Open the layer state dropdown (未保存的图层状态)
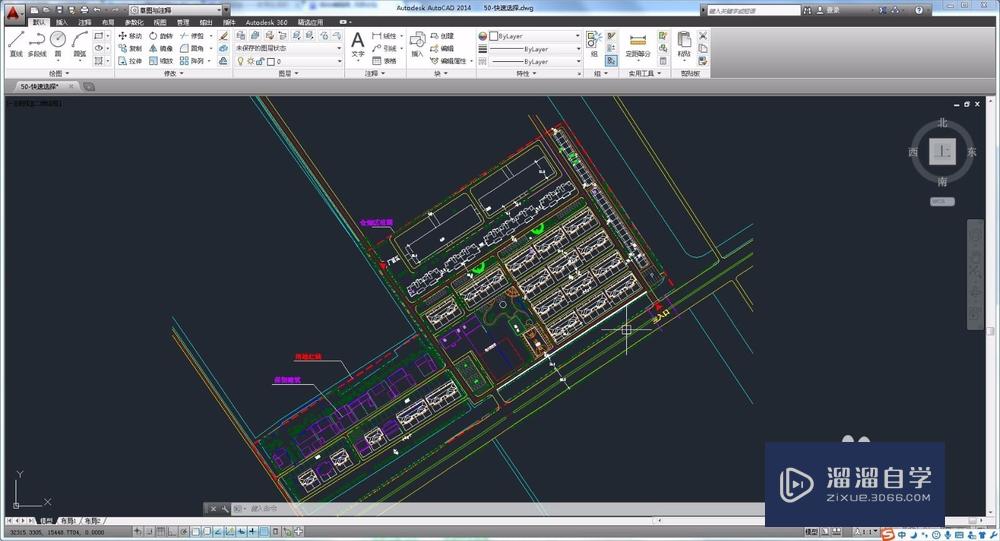Image resolution: width=1000 pixels, height=541 pixels. tap(288, 48)
